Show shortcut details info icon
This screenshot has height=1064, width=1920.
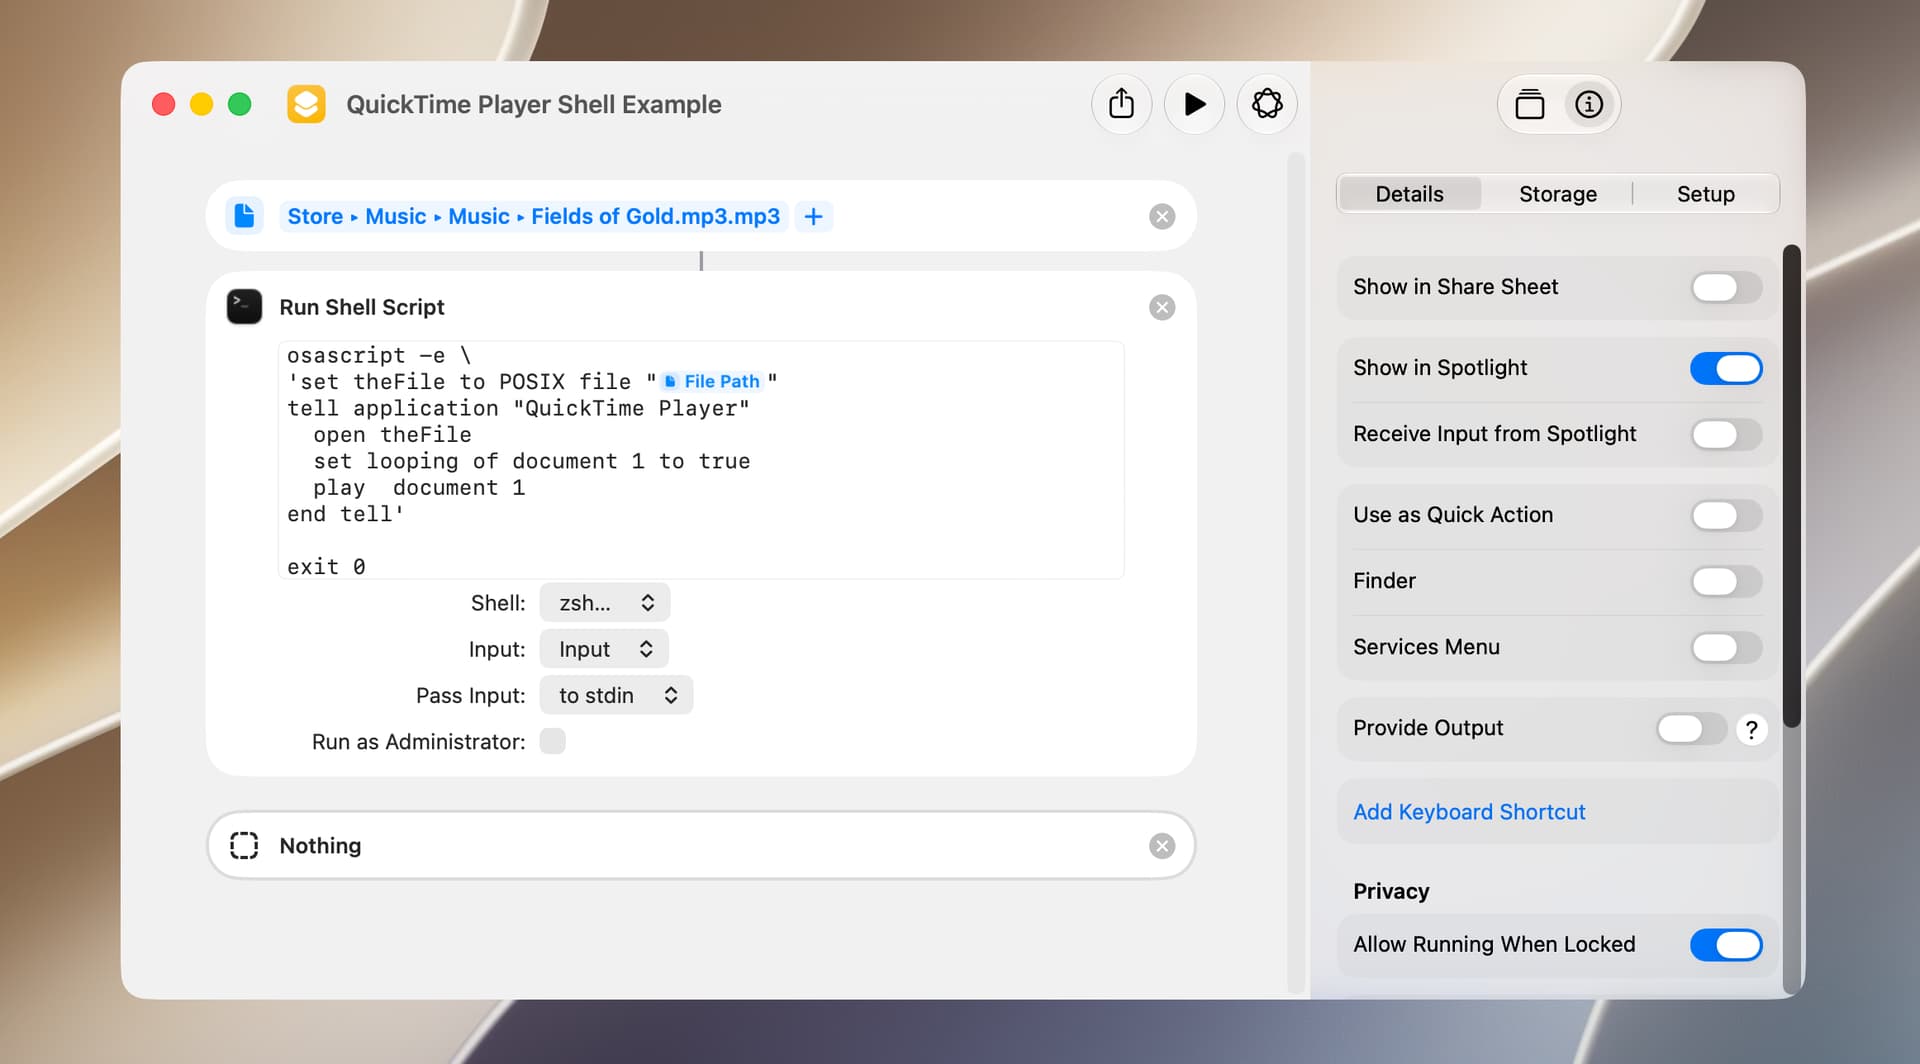1589,104
